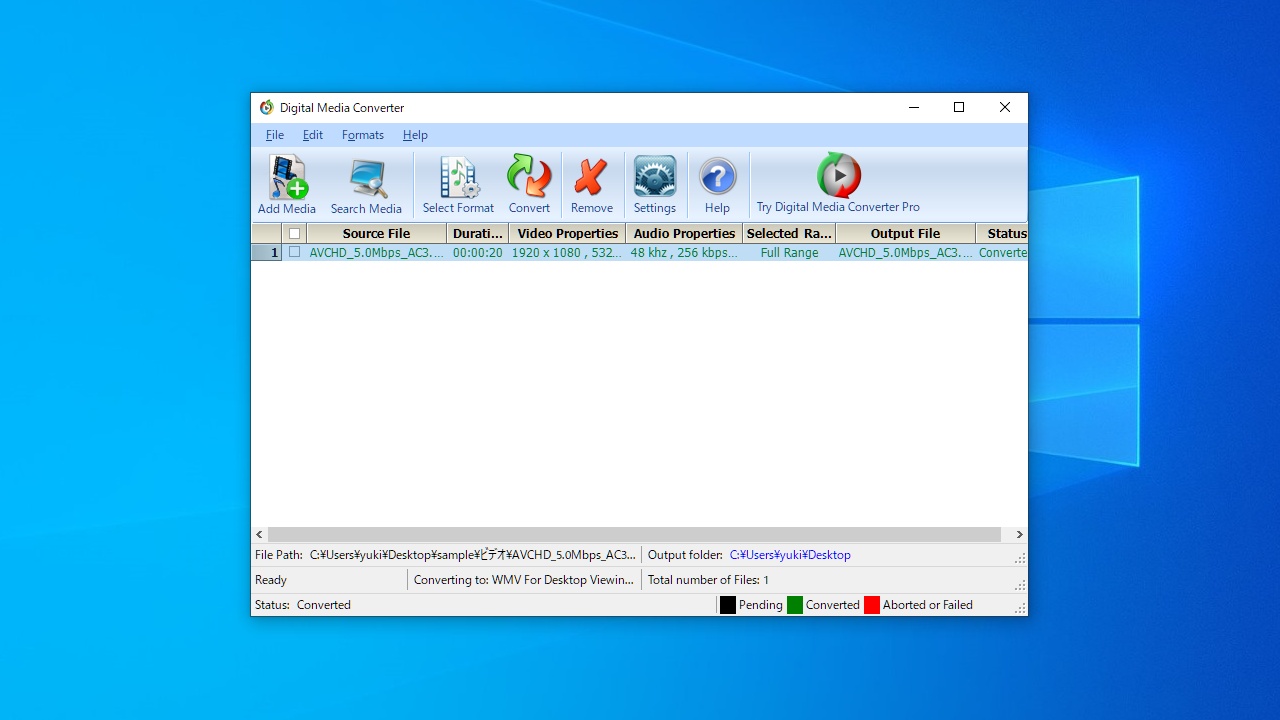Click the 1920 x 1080 video cell
This screenshot has height=720, width=1280.
click(x=568, y=253)
